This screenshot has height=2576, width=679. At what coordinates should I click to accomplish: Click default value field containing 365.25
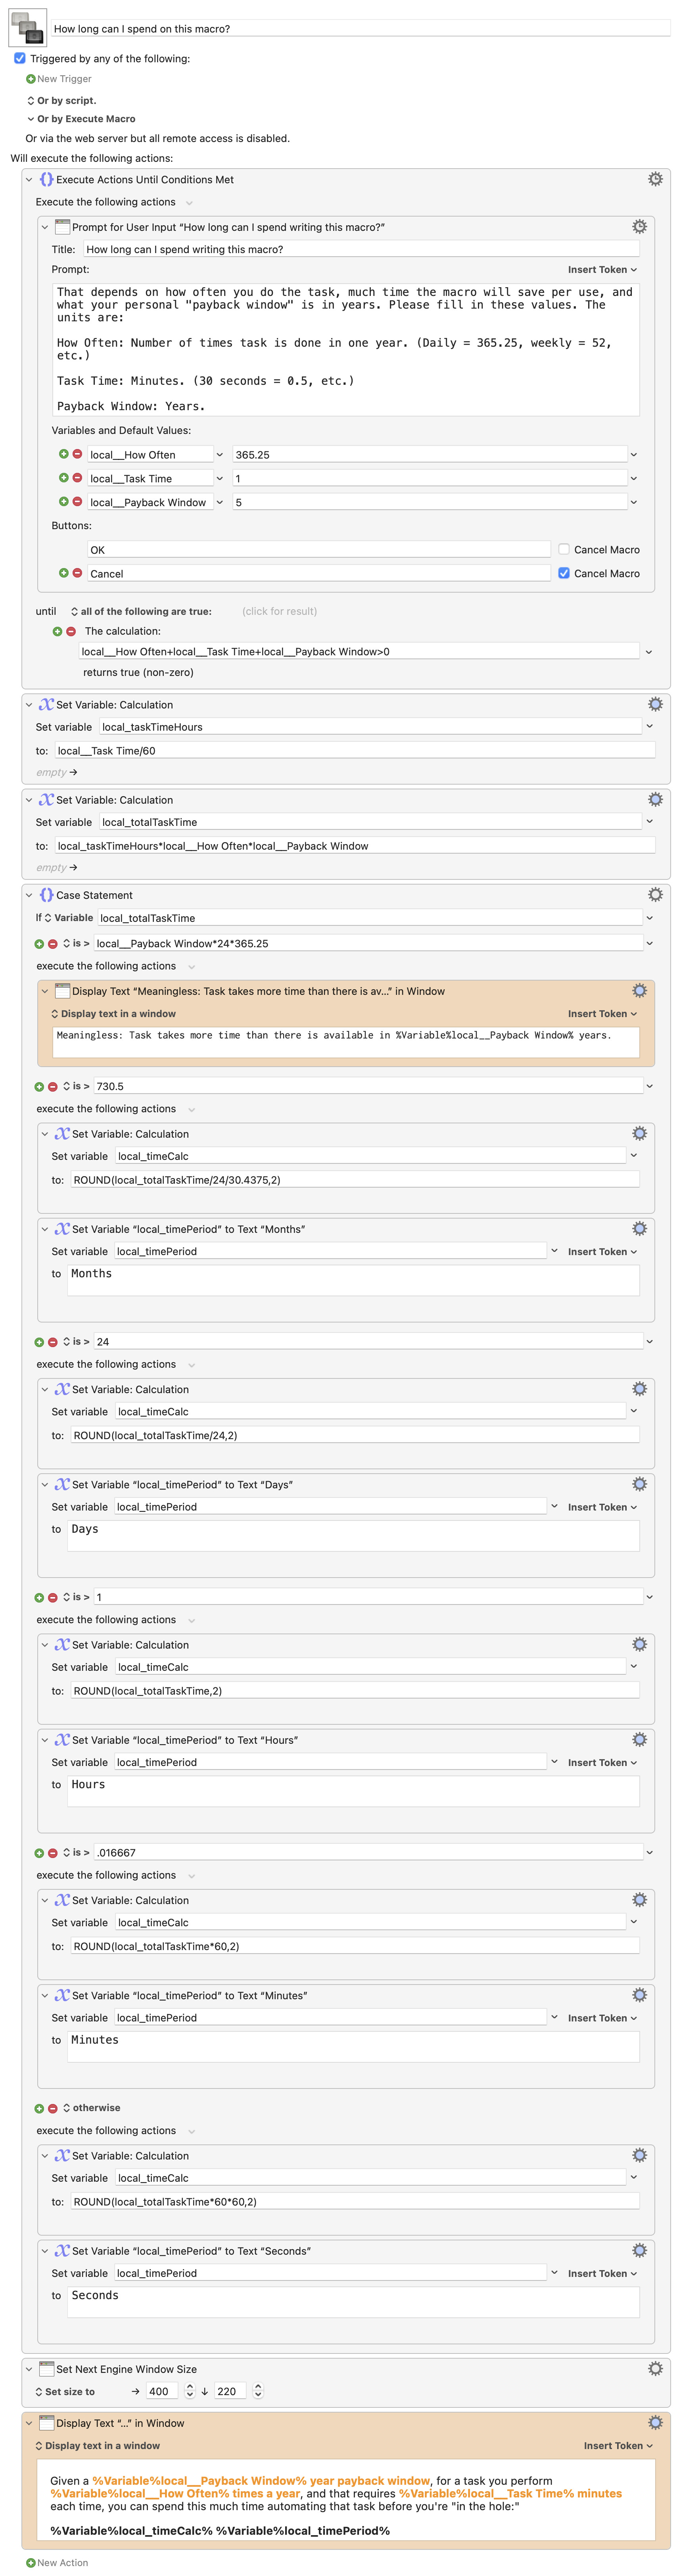pos(429,455)
